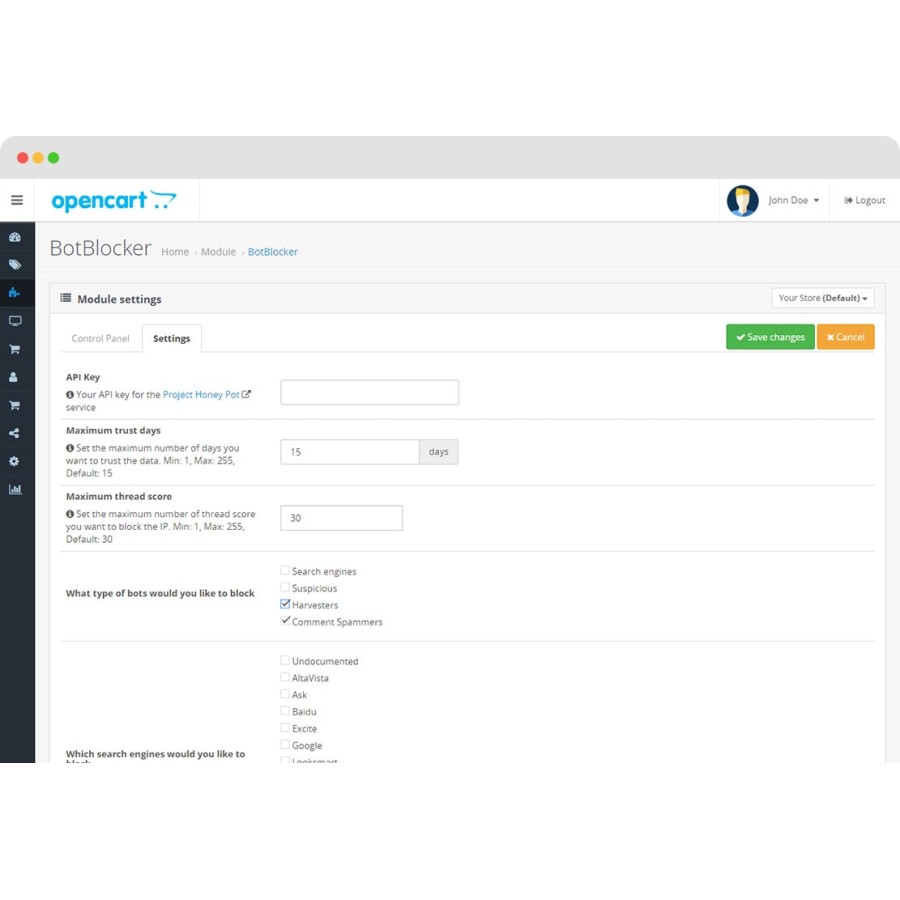The height and width of the screenshot is (900, 900).
Task: Open the Catalog tags sidebar icon
Action: point(15,265)
